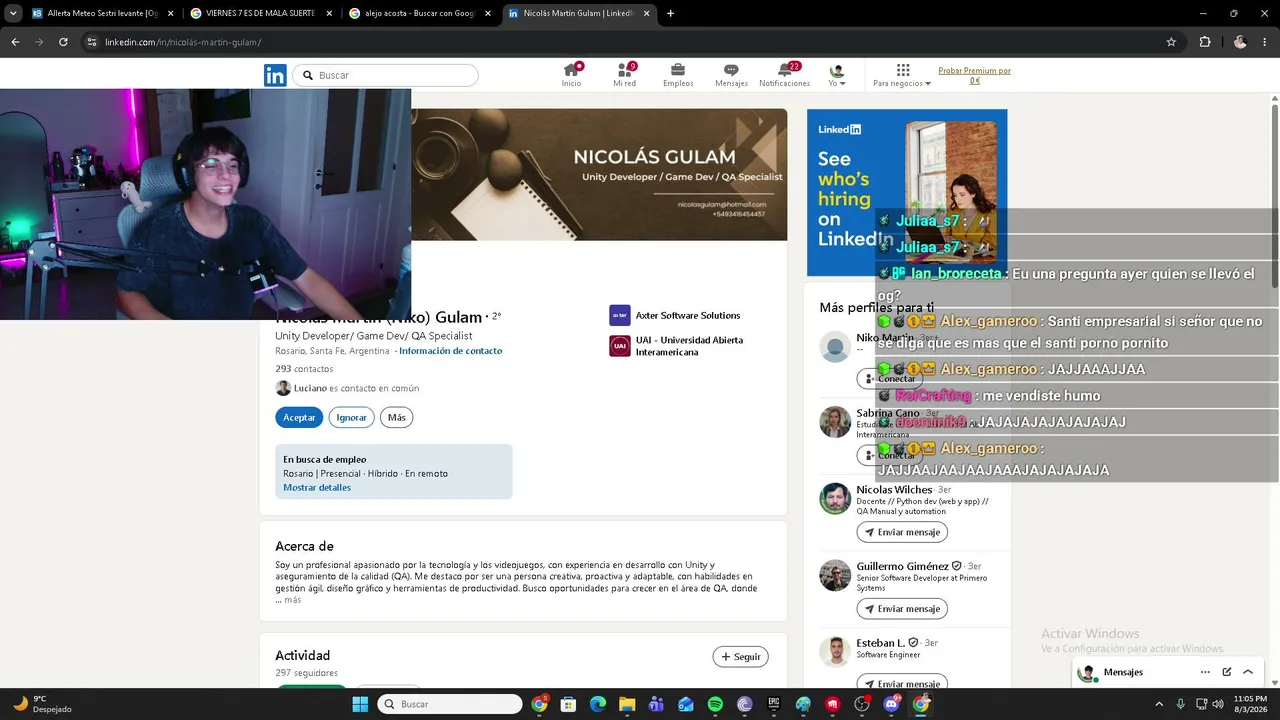Click the 297 seguidores text
Viewport: 1280px width, 720px height.
307,673
